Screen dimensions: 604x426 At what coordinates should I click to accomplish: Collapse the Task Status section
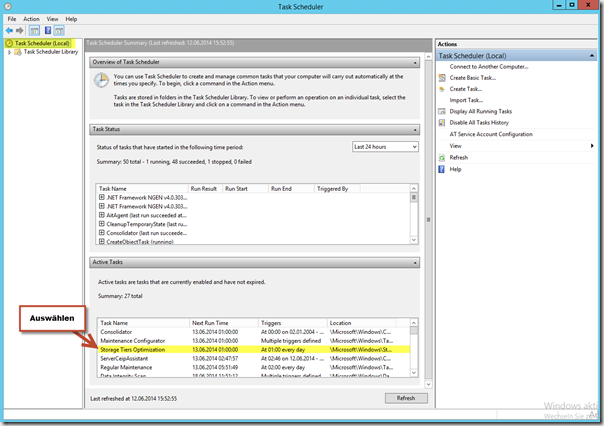(x=415, y=130)
